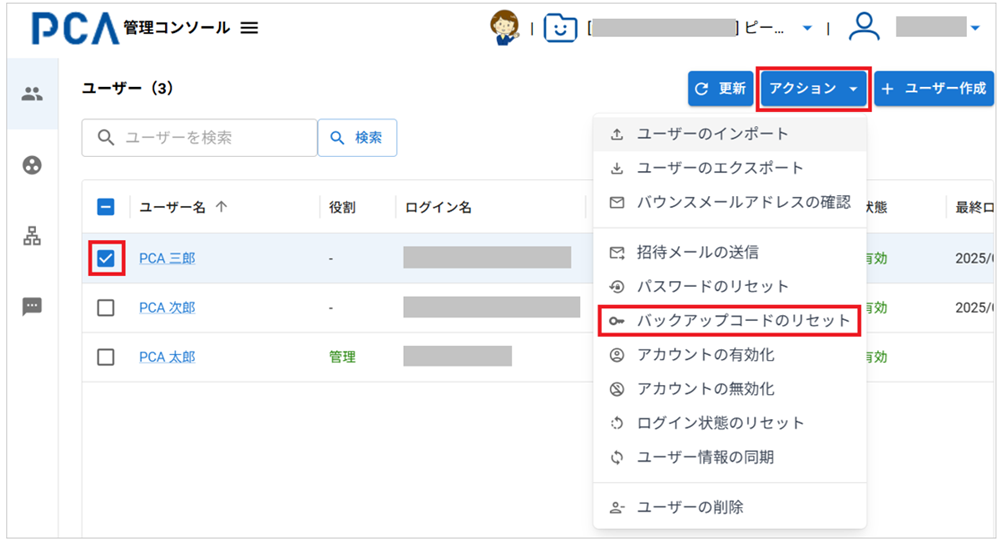Toggle the select-all header checkbox
Viewport: 1000px width, 543px height.
[106, 208]
